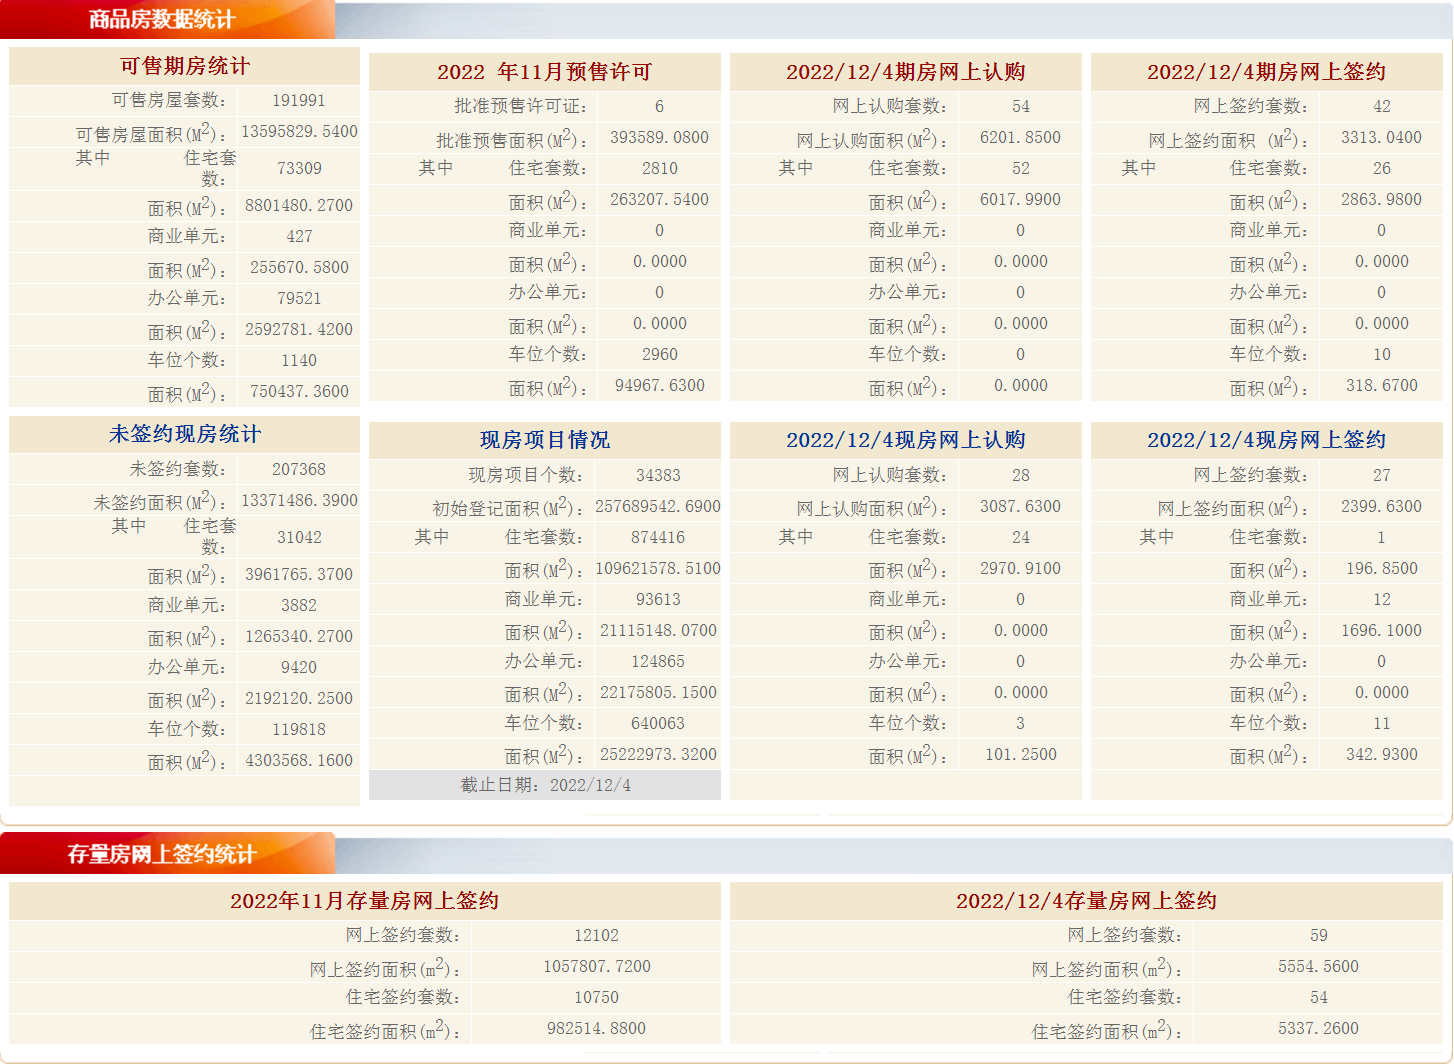Click the value 750437.3600
Screen dimensions: 1454x1064
point(299,391)
